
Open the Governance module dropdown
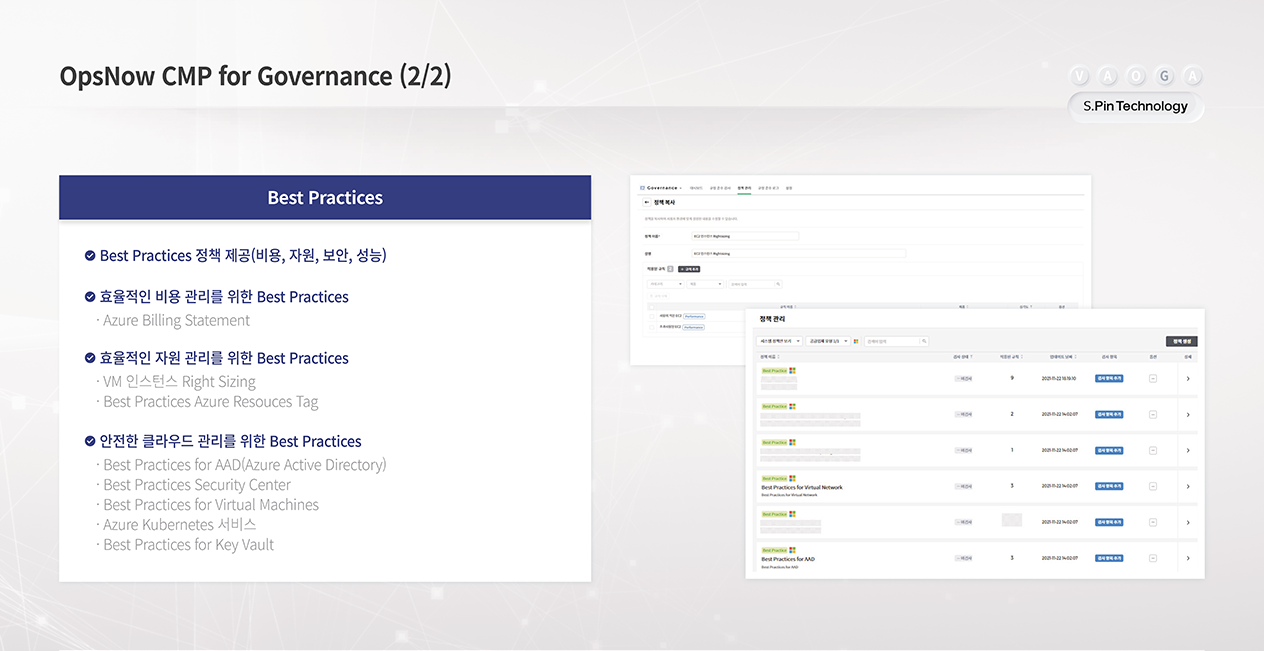661,187
